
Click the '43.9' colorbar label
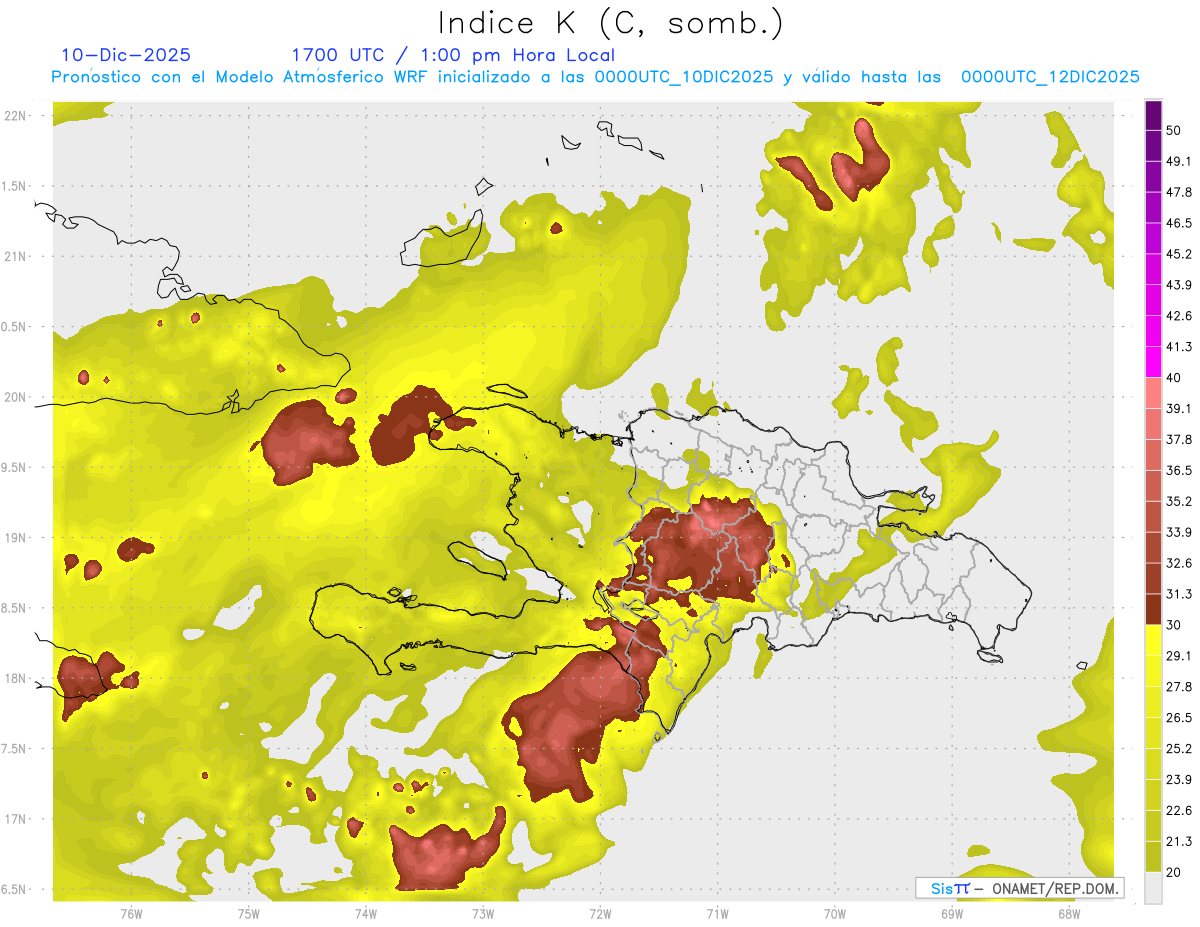pos(1179,285)
